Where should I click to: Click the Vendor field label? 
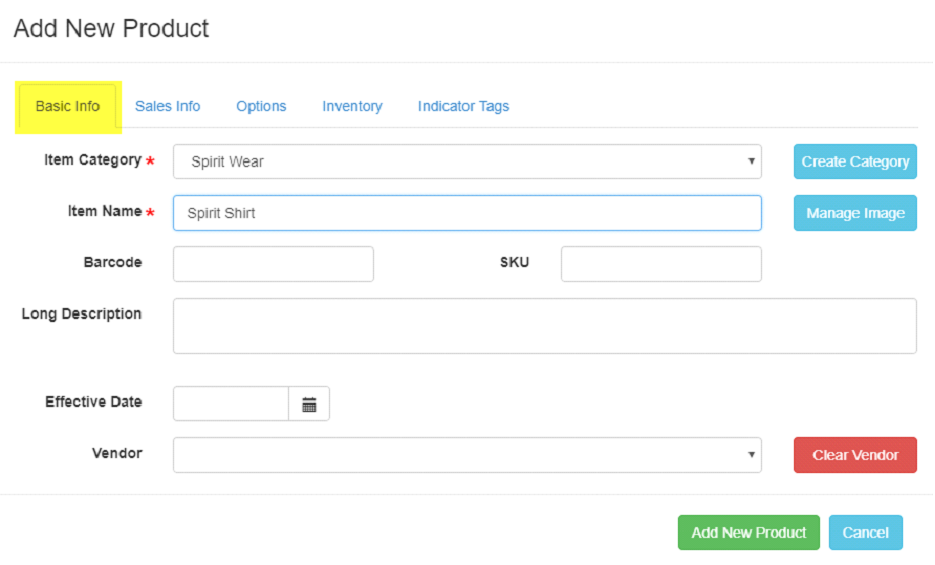117,453
